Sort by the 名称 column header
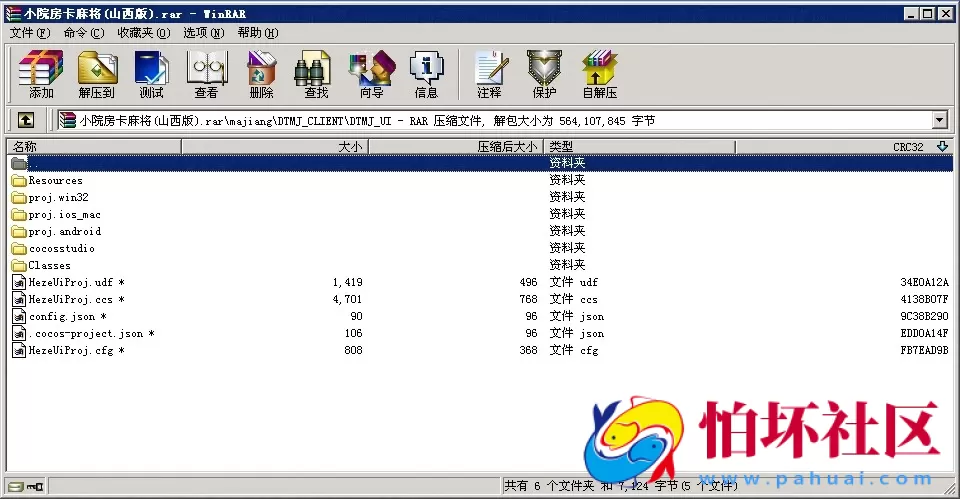This screenshot has height=499, width=960. point(94,146)
